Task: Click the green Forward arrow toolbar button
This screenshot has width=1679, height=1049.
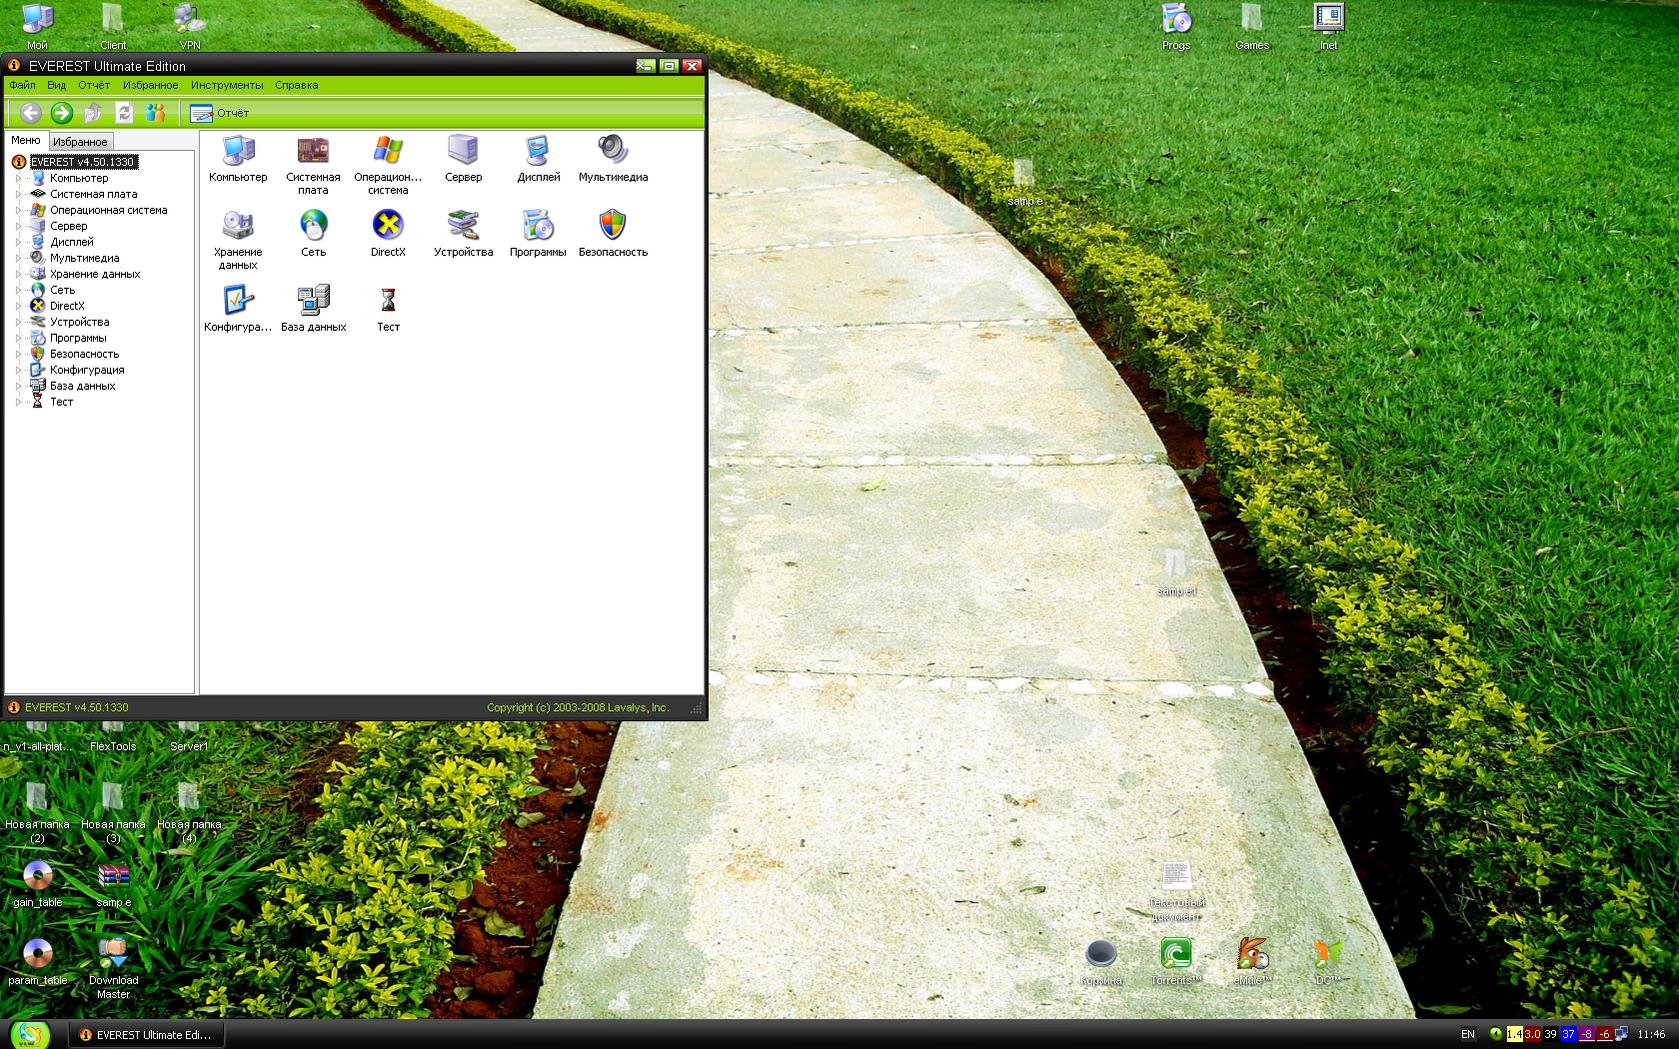Action: coord(62,113)
